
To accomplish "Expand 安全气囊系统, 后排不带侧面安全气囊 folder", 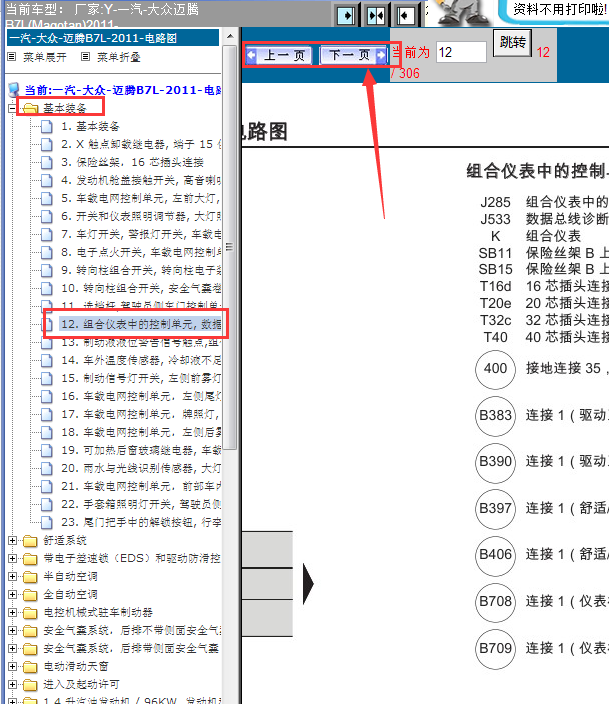I will pos(12,630).
